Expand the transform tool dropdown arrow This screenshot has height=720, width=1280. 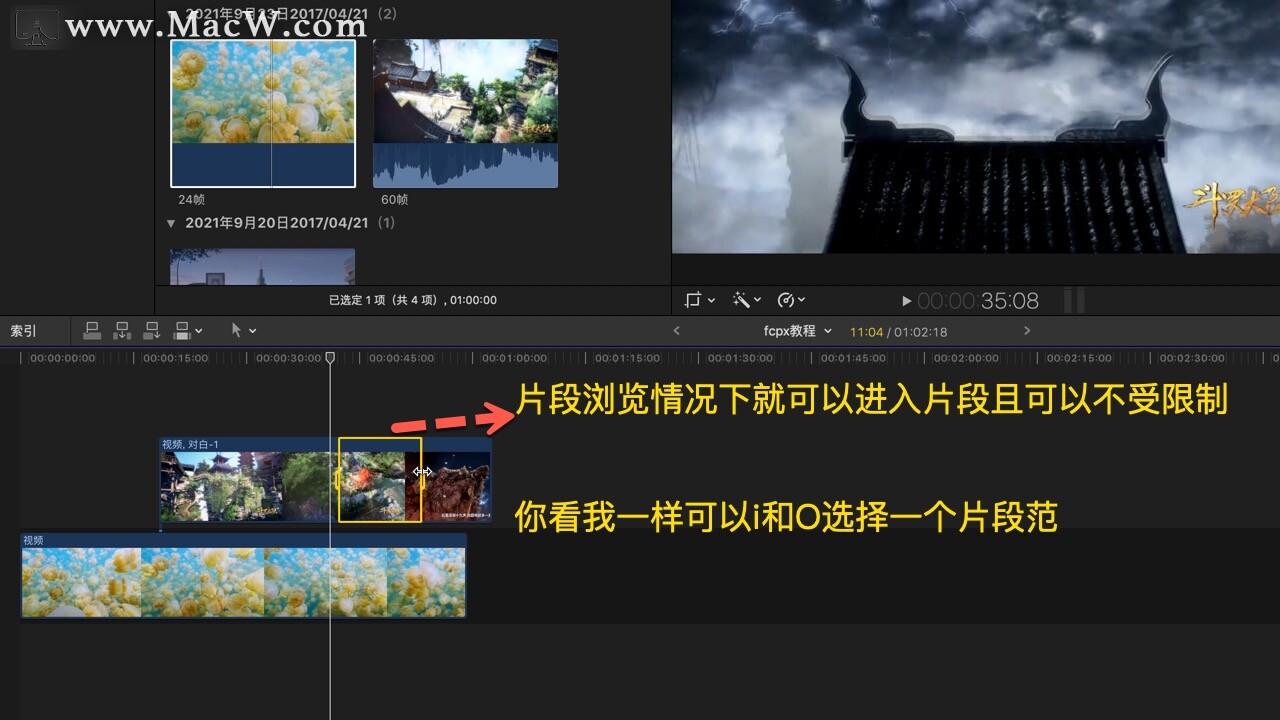(711, 300)
